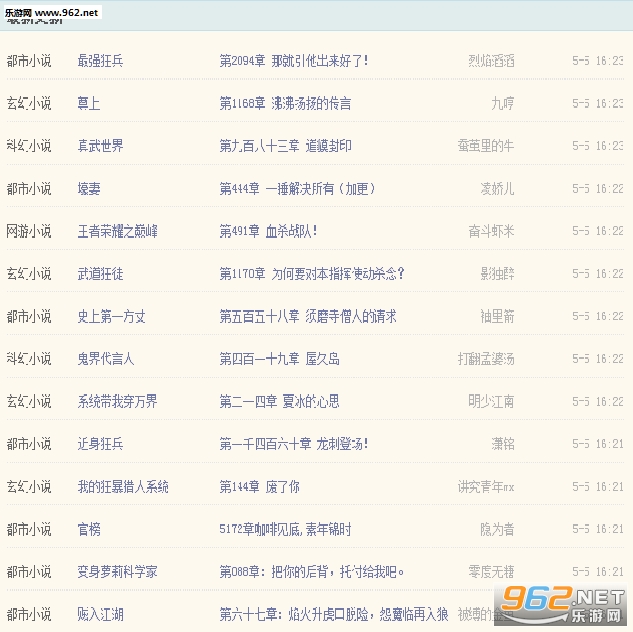Select 都市小说 category in 官榜 row

click(29, 529)
